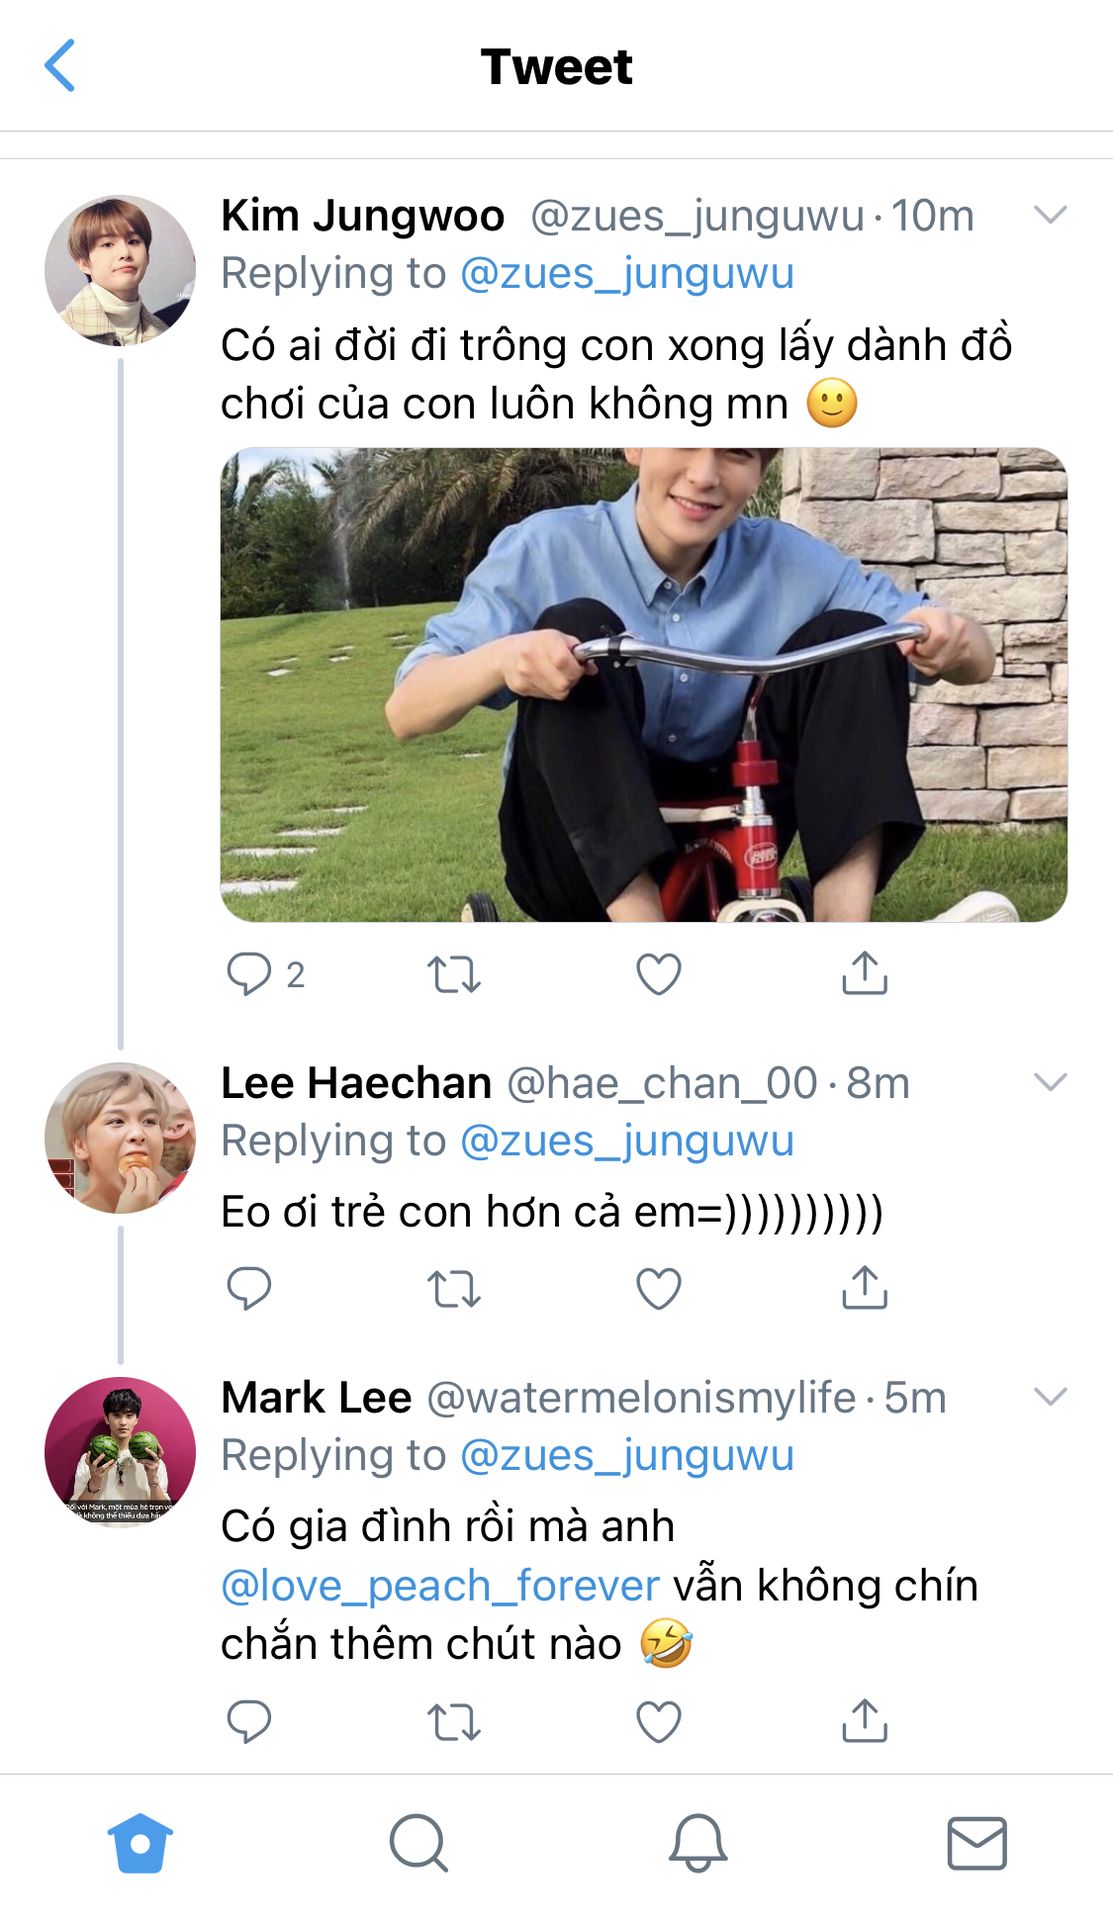Retweet Mark Lee's reply
The height and width of the screenshot is (1920, 1113).
tap(454, 1722)
